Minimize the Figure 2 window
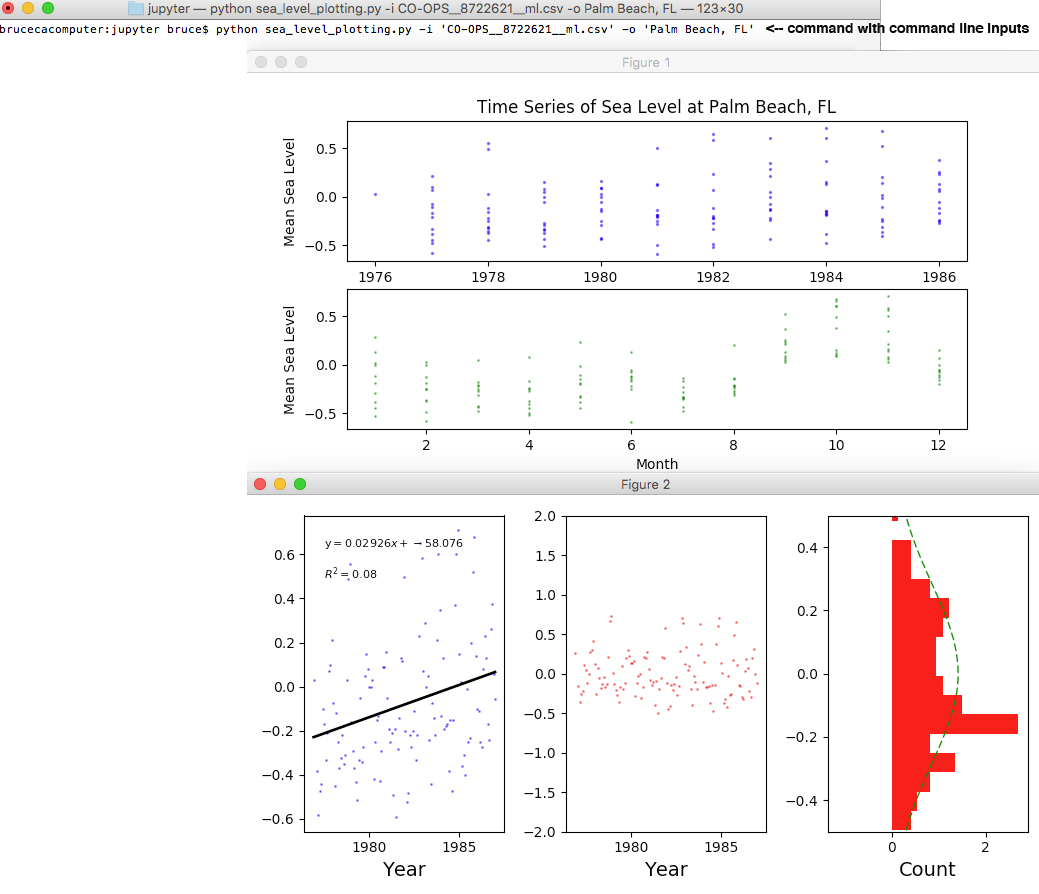 pos(280,484)
